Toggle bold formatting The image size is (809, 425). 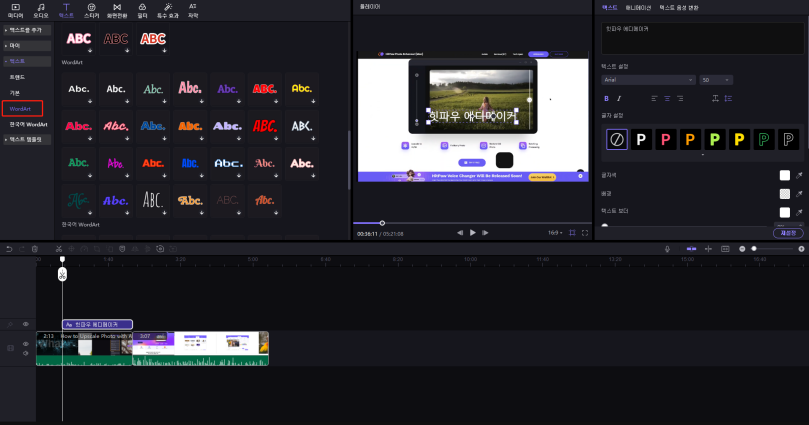point(606,99)
